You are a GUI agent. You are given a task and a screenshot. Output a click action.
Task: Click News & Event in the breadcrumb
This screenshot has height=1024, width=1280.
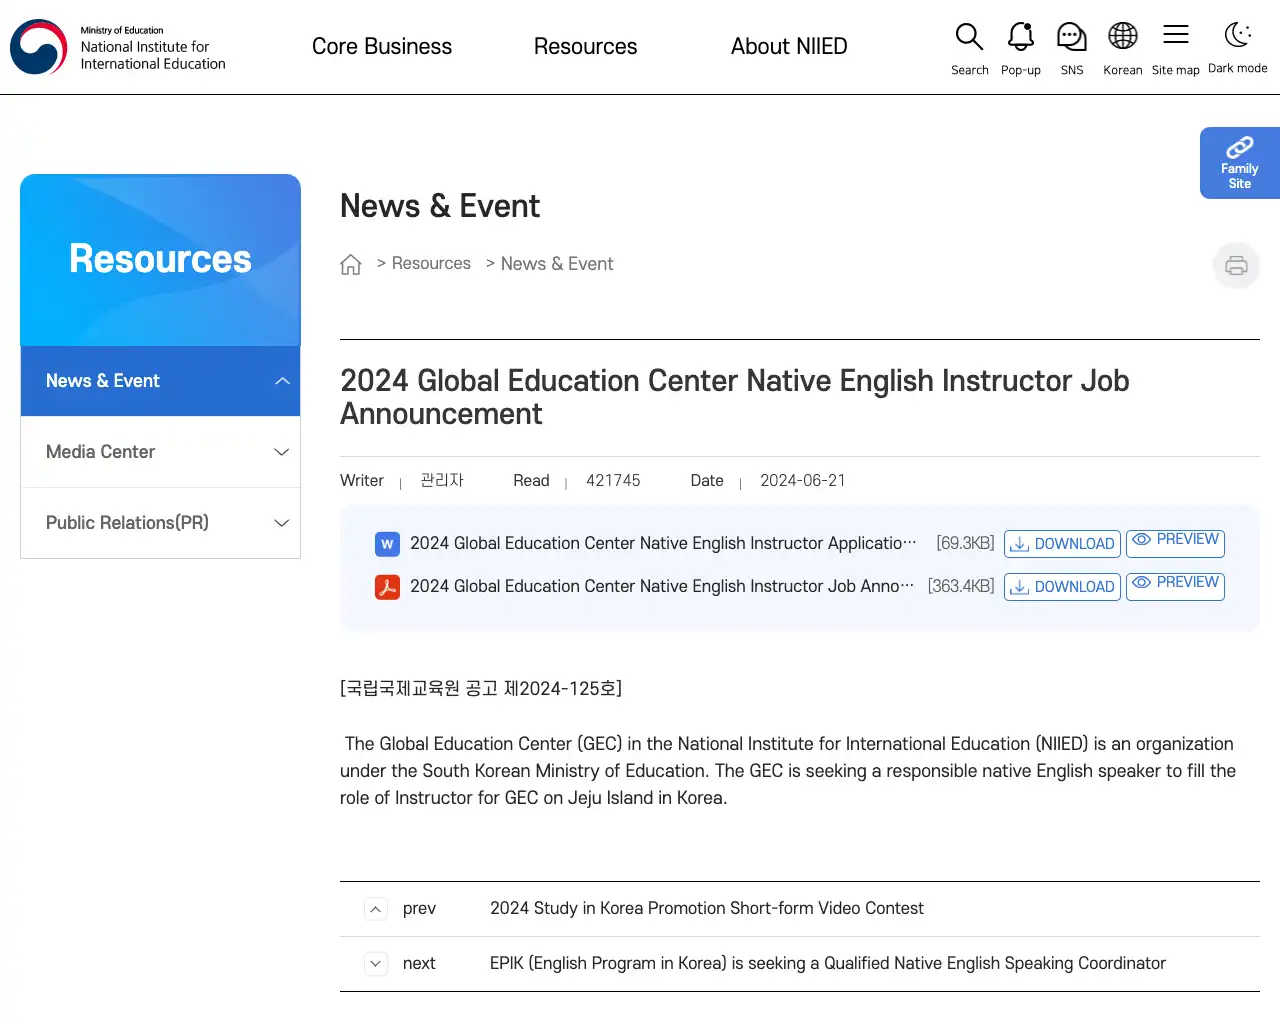pos(557,264)
